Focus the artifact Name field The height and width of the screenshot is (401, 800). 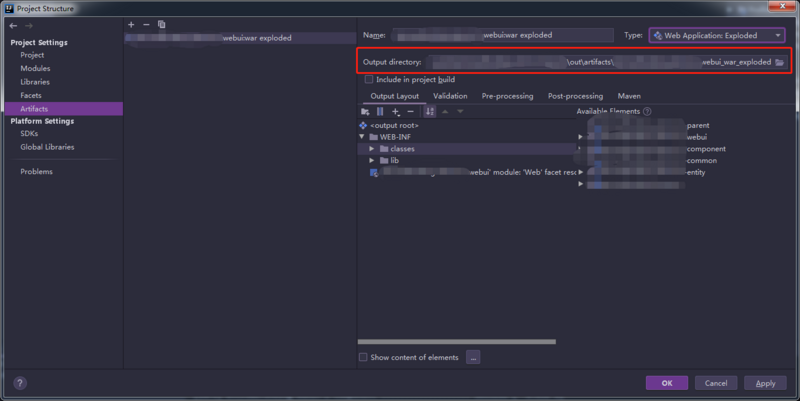pyautogui.click(x=503, y=35)
